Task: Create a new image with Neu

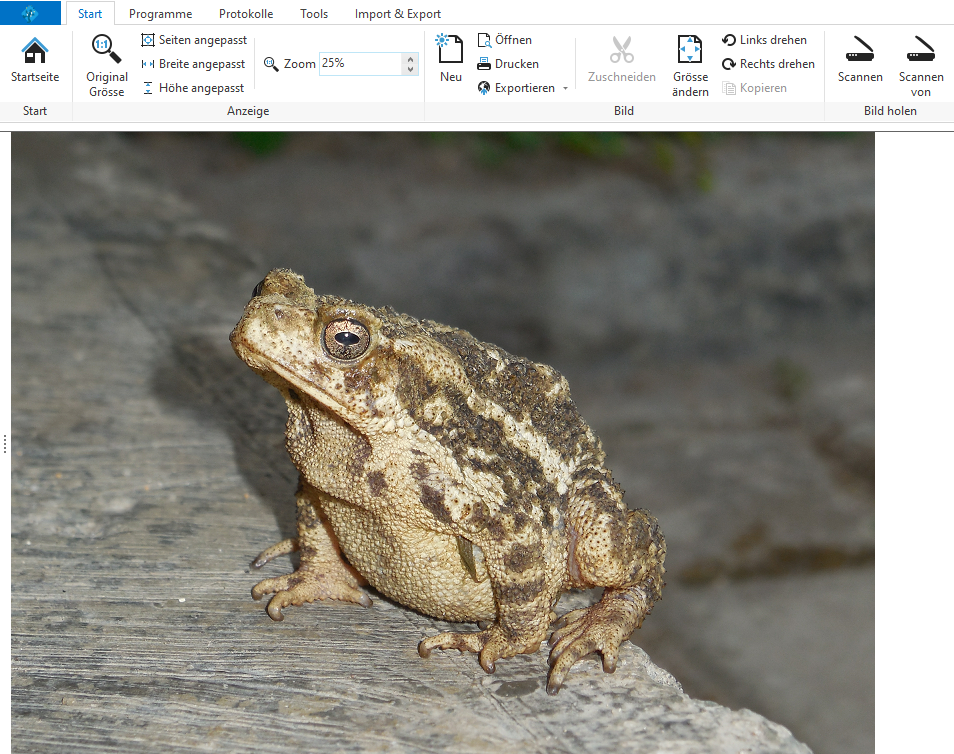Action: pyautogui.click(x=450, y=50)
